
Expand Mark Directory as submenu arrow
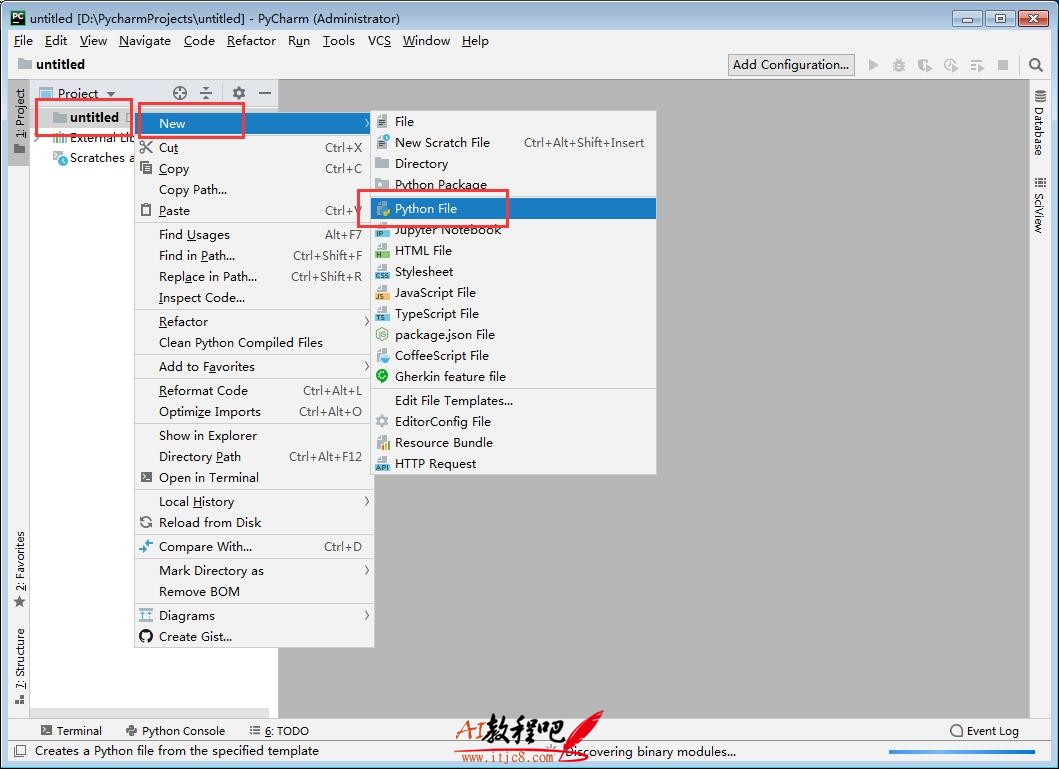pyautogui.click(x=367, y=571)
